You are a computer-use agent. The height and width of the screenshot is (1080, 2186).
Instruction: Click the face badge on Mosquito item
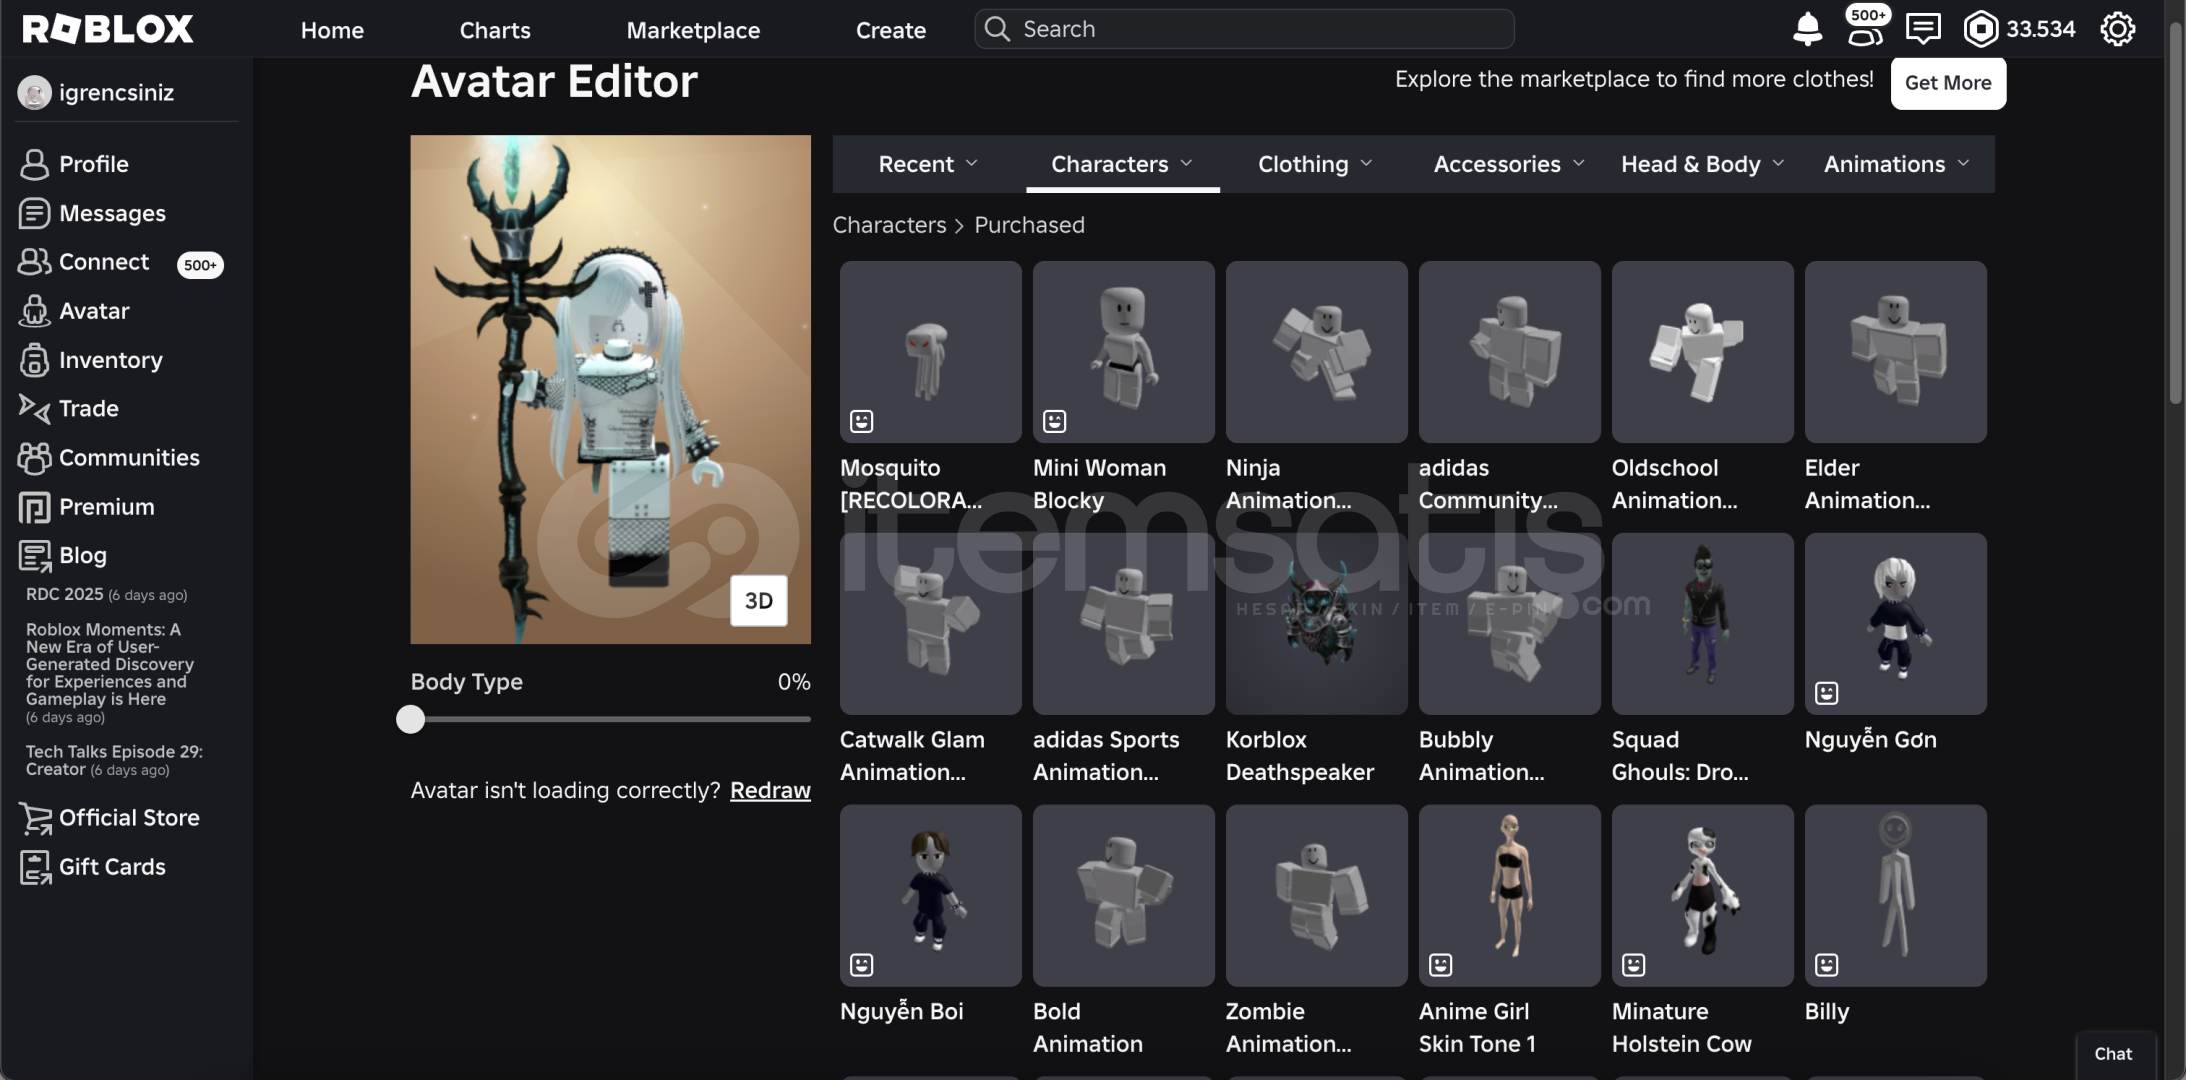(x=862, y=421)
